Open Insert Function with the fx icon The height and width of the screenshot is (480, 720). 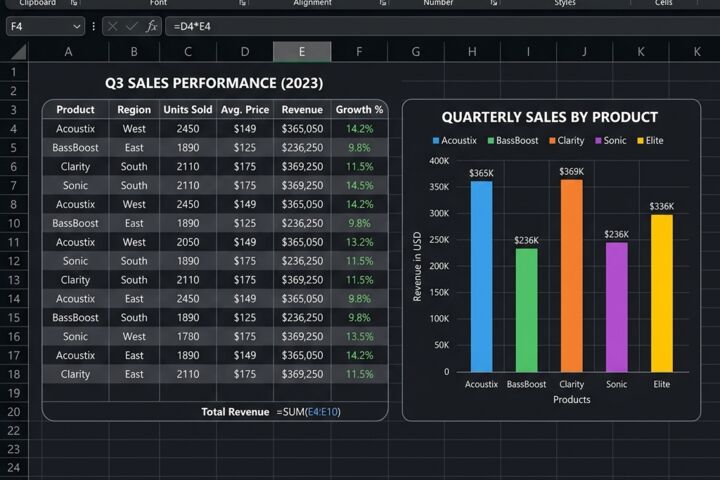coord(152,27)
